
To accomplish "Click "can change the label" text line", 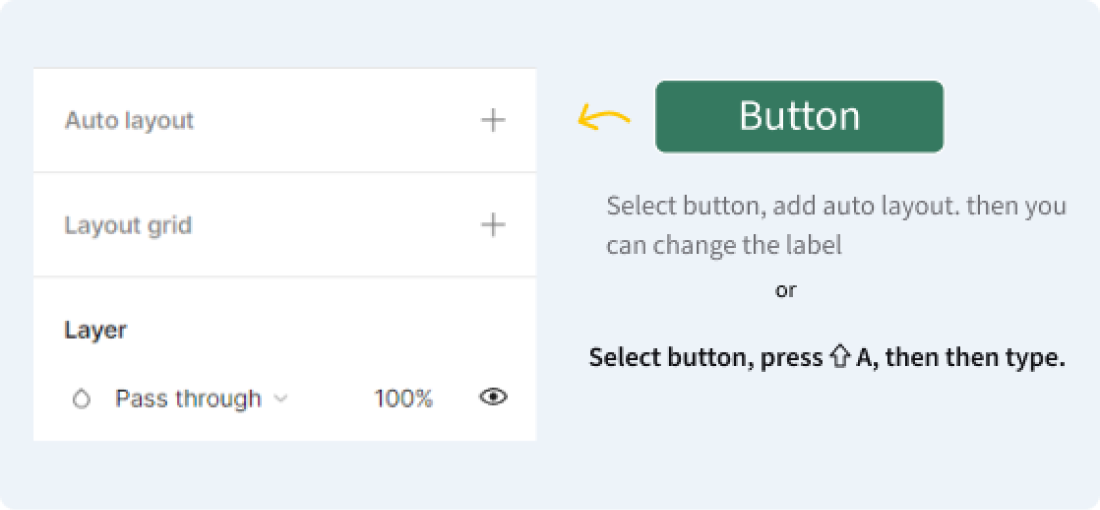I will click(724, 245).
